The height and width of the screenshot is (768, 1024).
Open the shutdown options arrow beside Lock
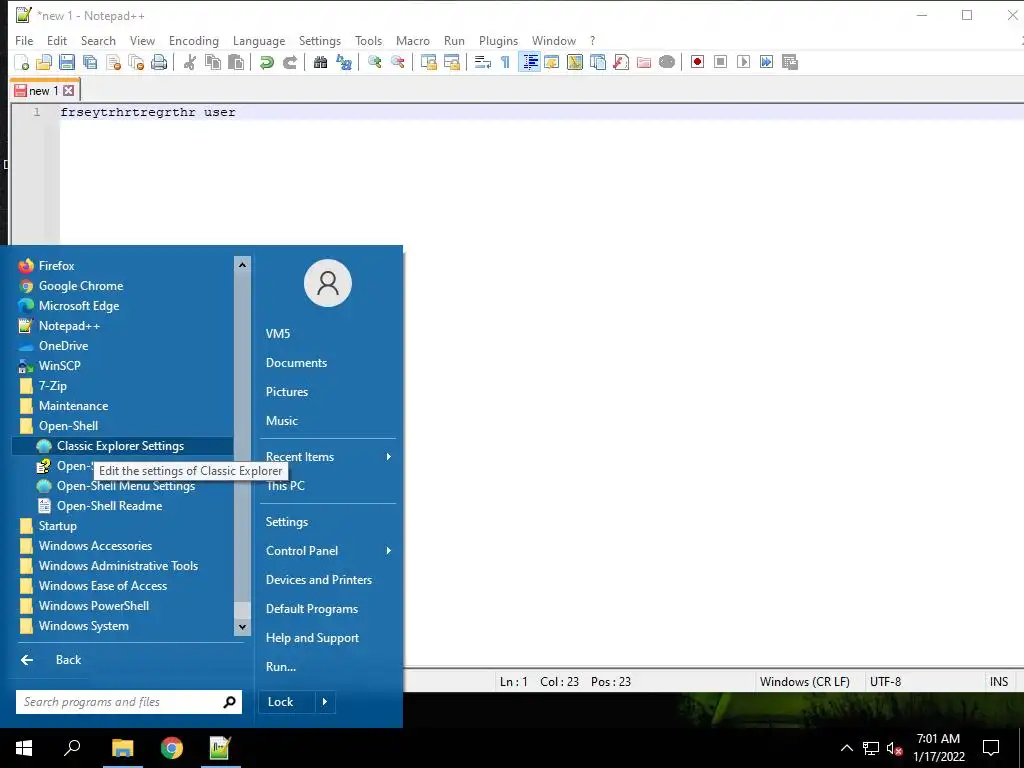325,702
